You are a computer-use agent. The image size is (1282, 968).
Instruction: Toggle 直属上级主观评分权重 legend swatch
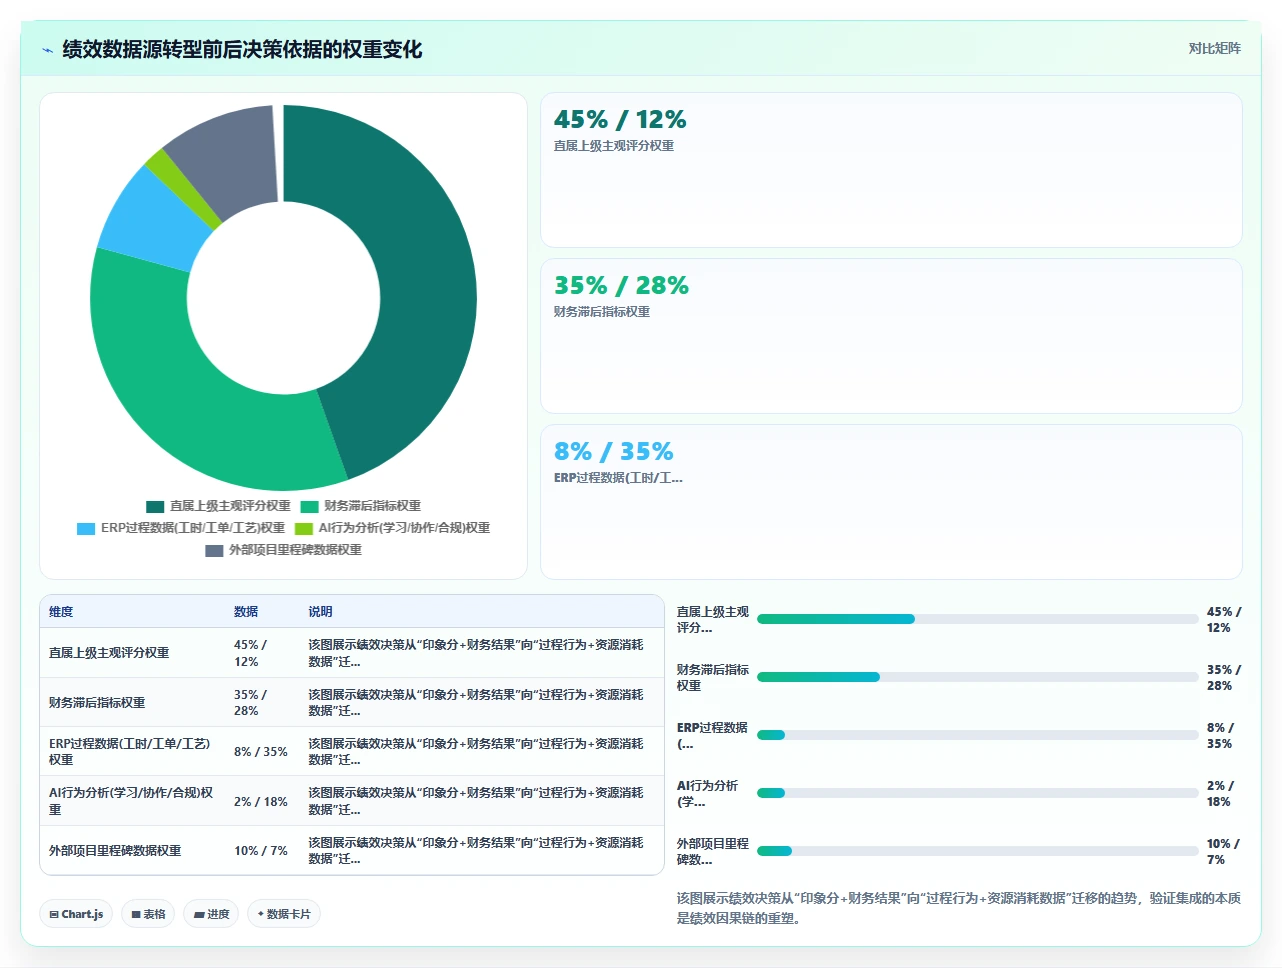(155, 506)
